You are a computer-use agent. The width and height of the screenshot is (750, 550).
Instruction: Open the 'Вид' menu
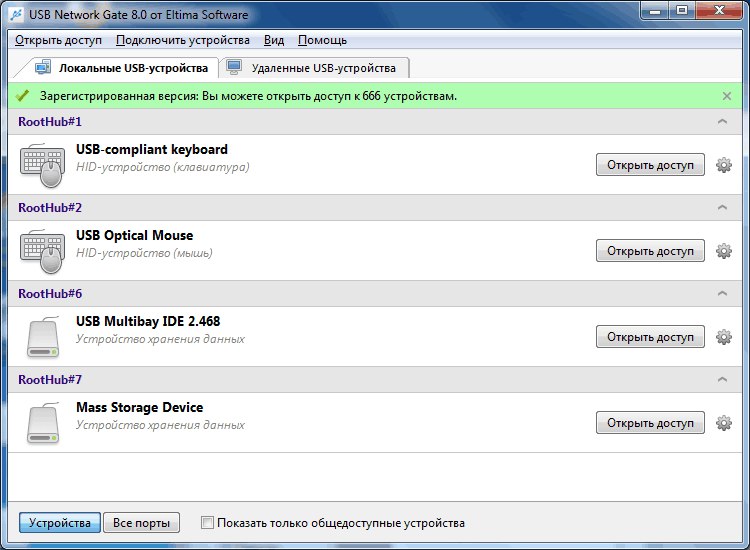[274, 40]
